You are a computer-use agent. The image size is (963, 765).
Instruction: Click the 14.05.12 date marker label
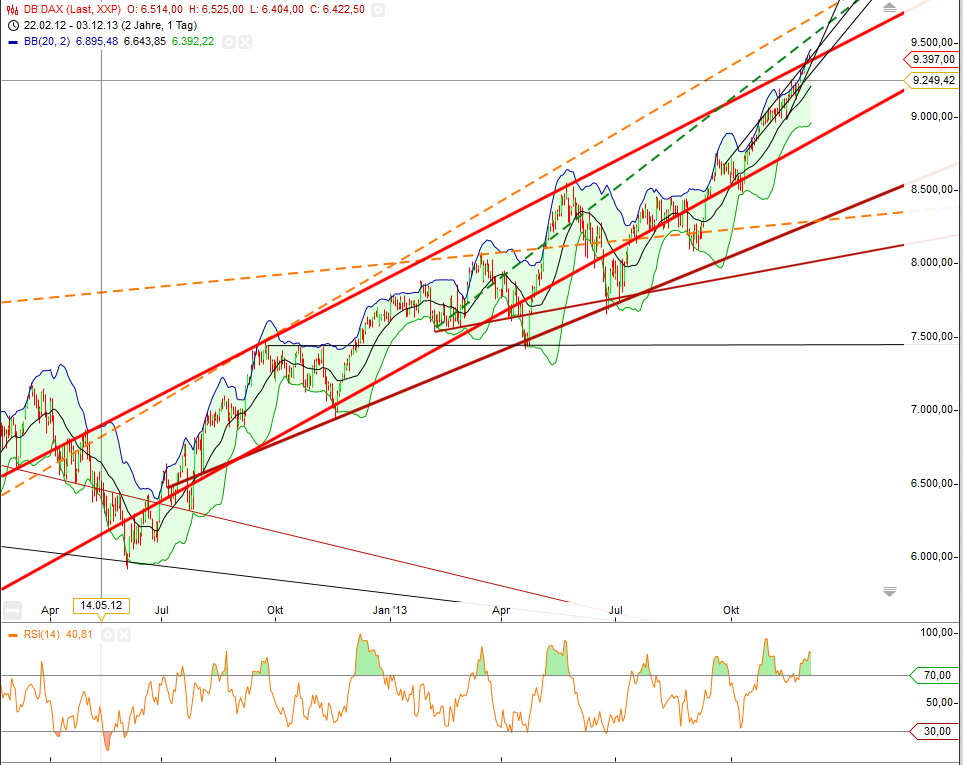pos(102,605)
